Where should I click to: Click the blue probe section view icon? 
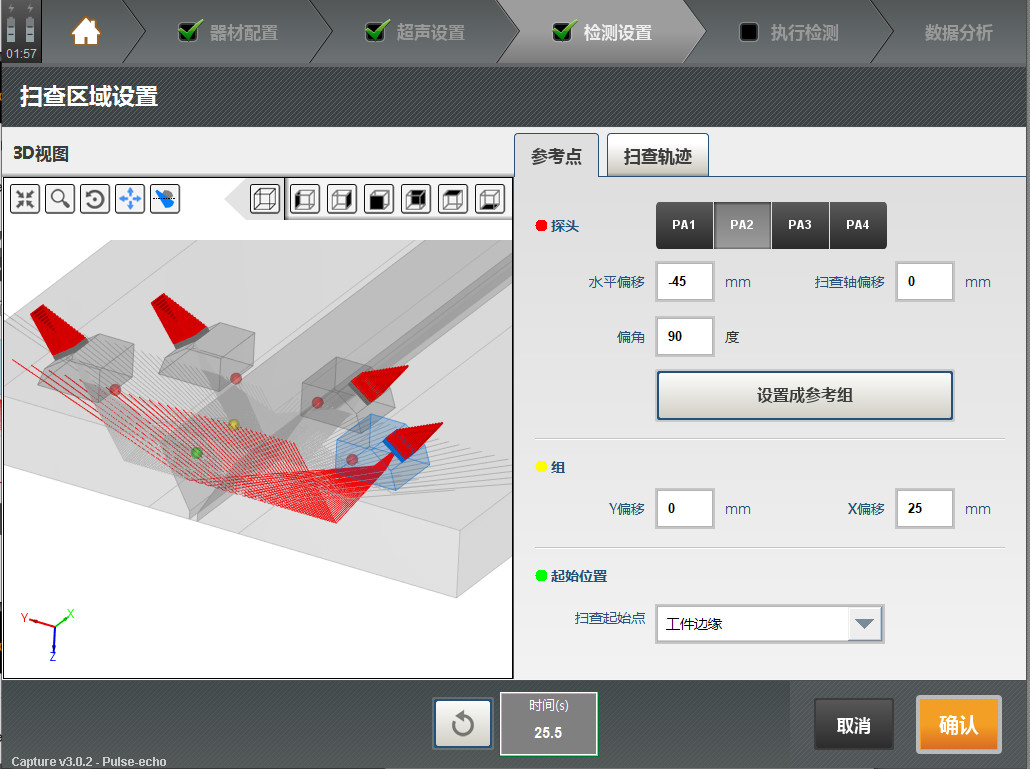coord(165,199)
